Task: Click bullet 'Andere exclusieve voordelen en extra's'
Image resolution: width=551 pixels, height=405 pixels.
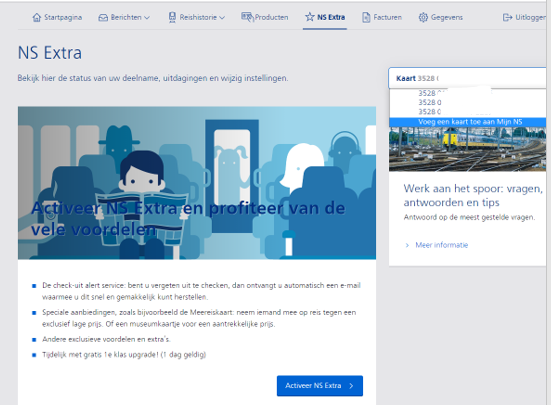Action: tap(106, 339)
